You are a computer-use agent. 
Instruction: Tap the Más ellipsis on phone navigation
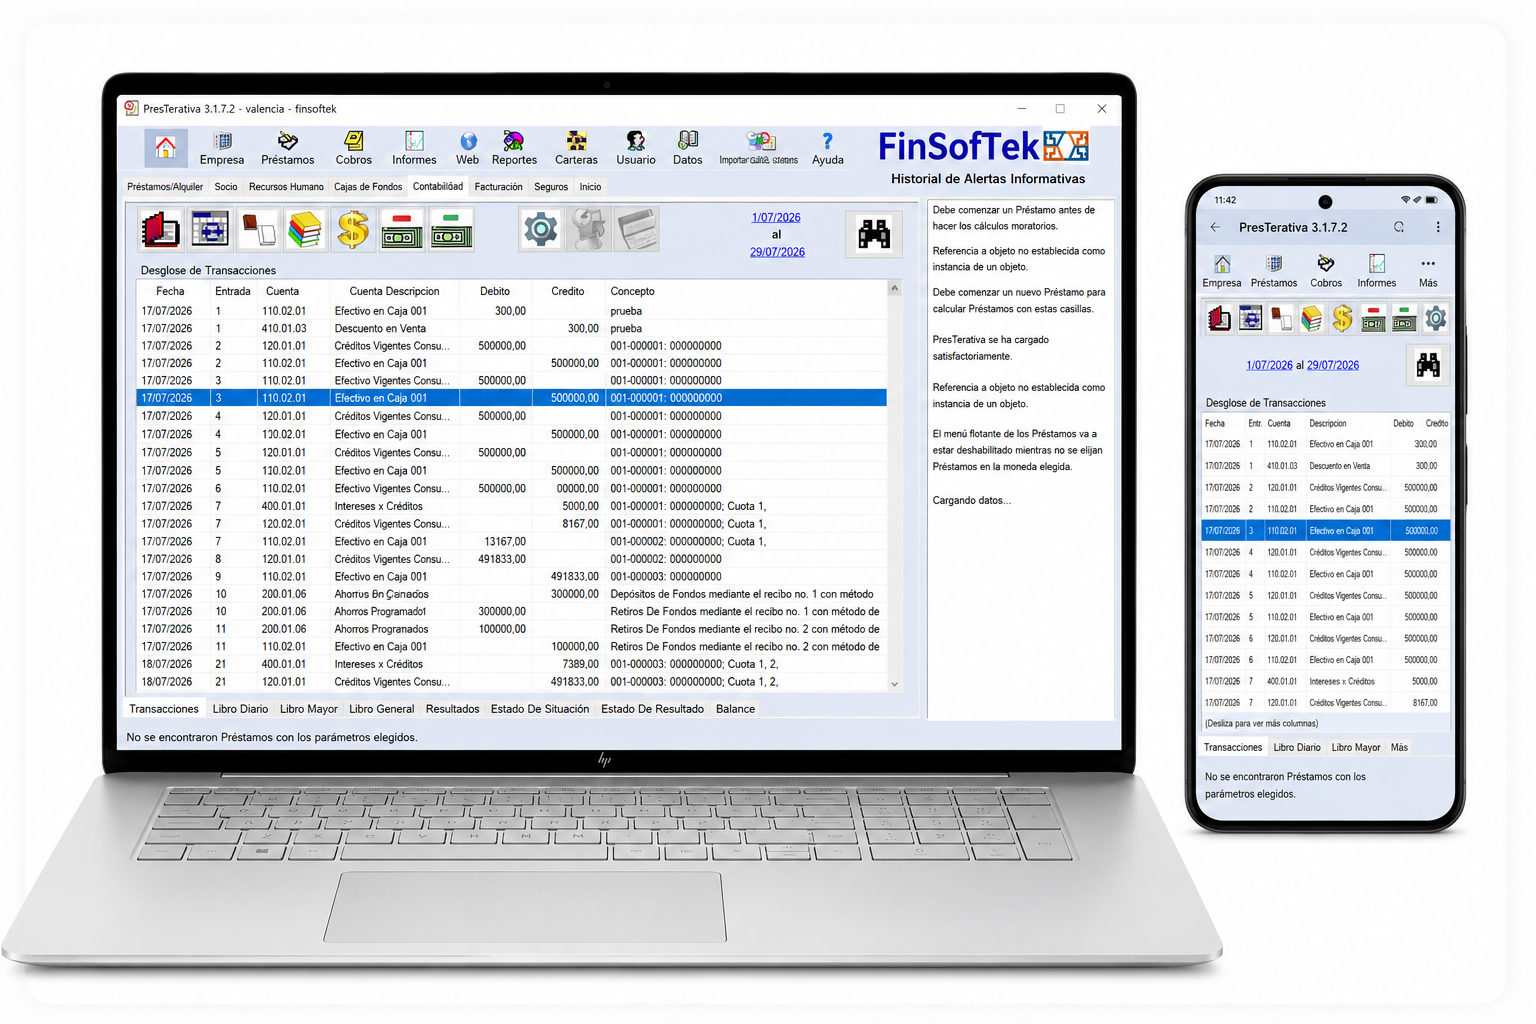pos(1428,271)
